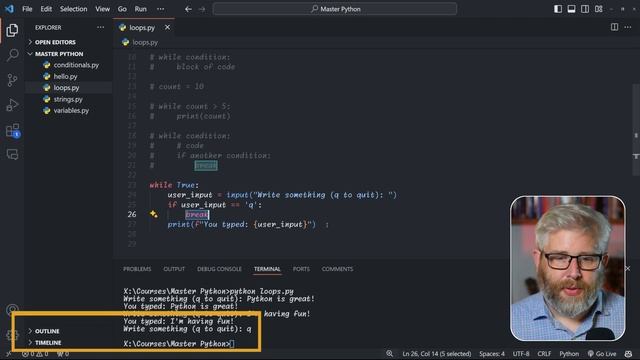Switch to the Problems panel tab
The height and width of the screenshot is (360, 640).
click(x=137, y=269)
